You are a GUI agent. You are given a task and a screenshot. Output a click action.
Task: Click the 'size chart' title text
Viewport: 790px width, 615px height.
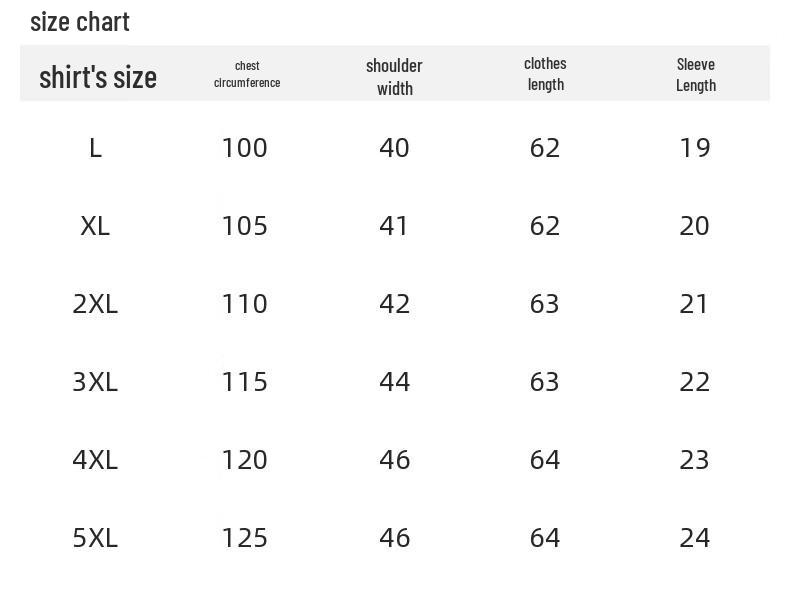[x=80, y=21]
